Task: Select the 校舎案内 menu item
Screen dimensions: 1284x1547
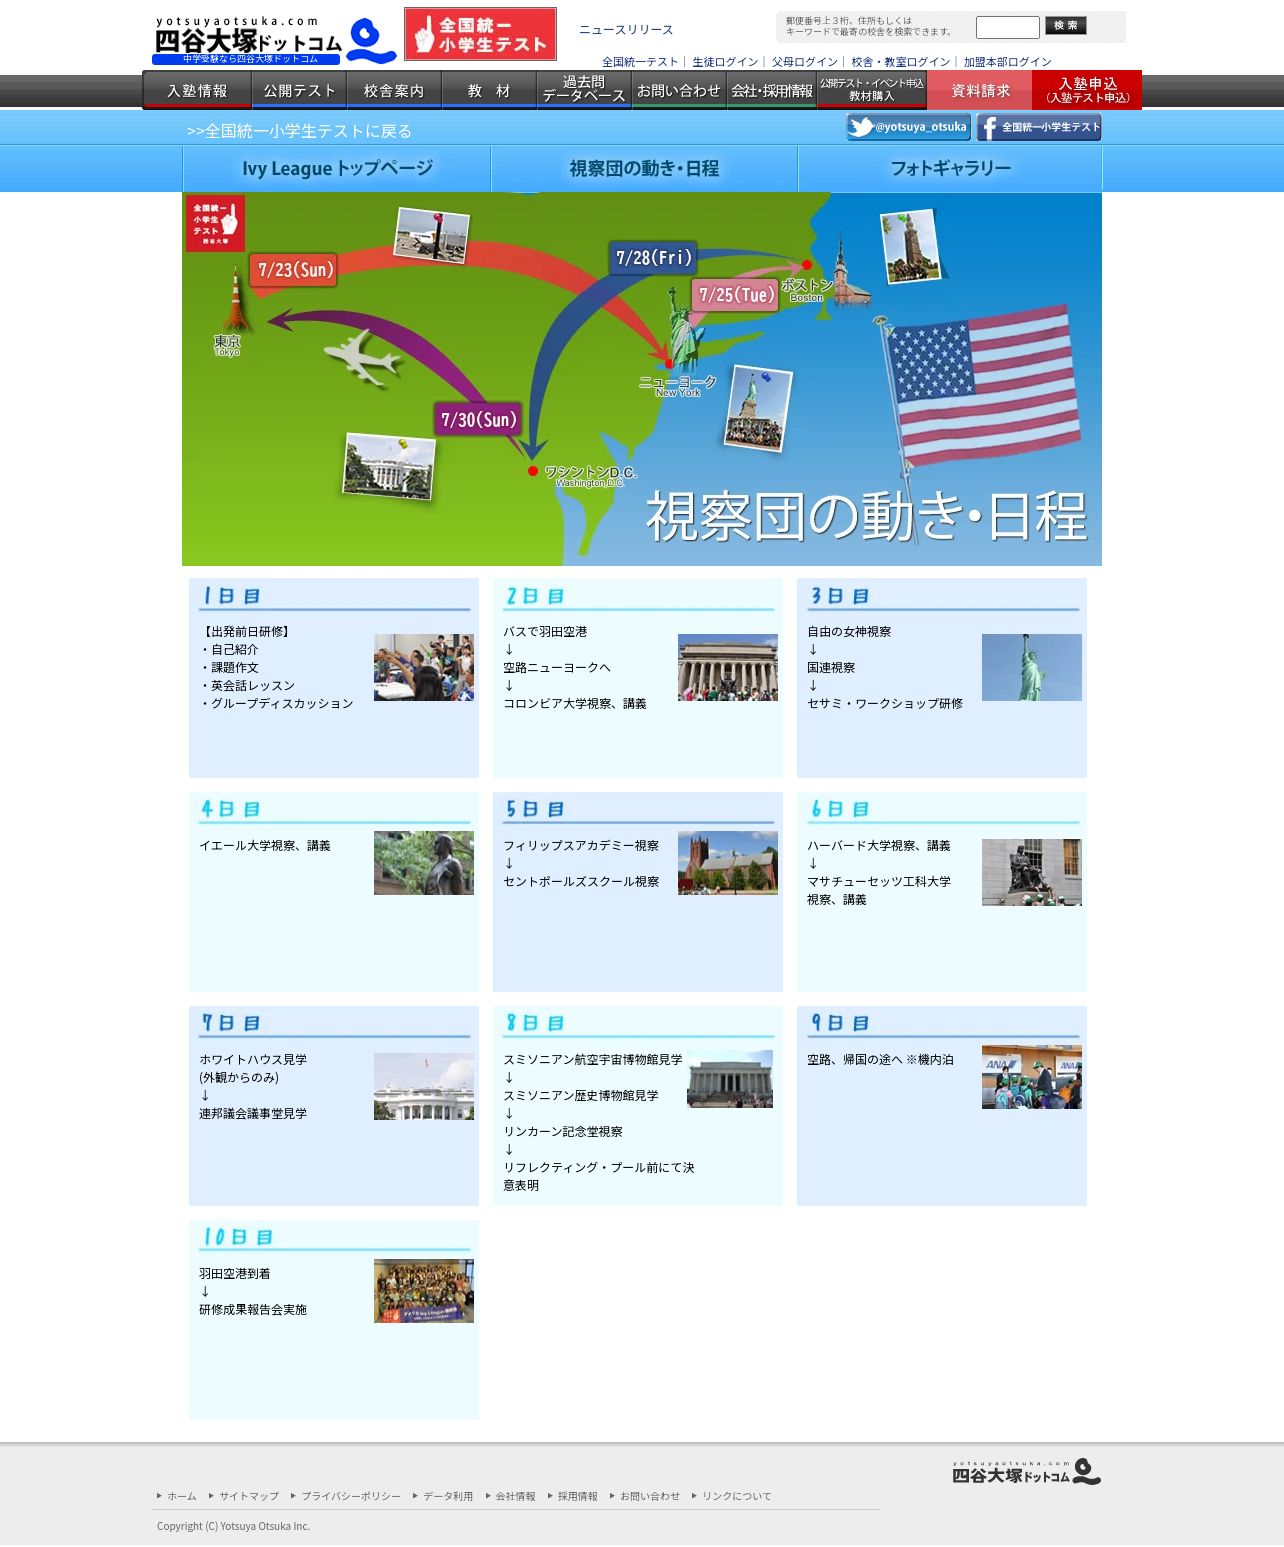Action: pos(394,90)
